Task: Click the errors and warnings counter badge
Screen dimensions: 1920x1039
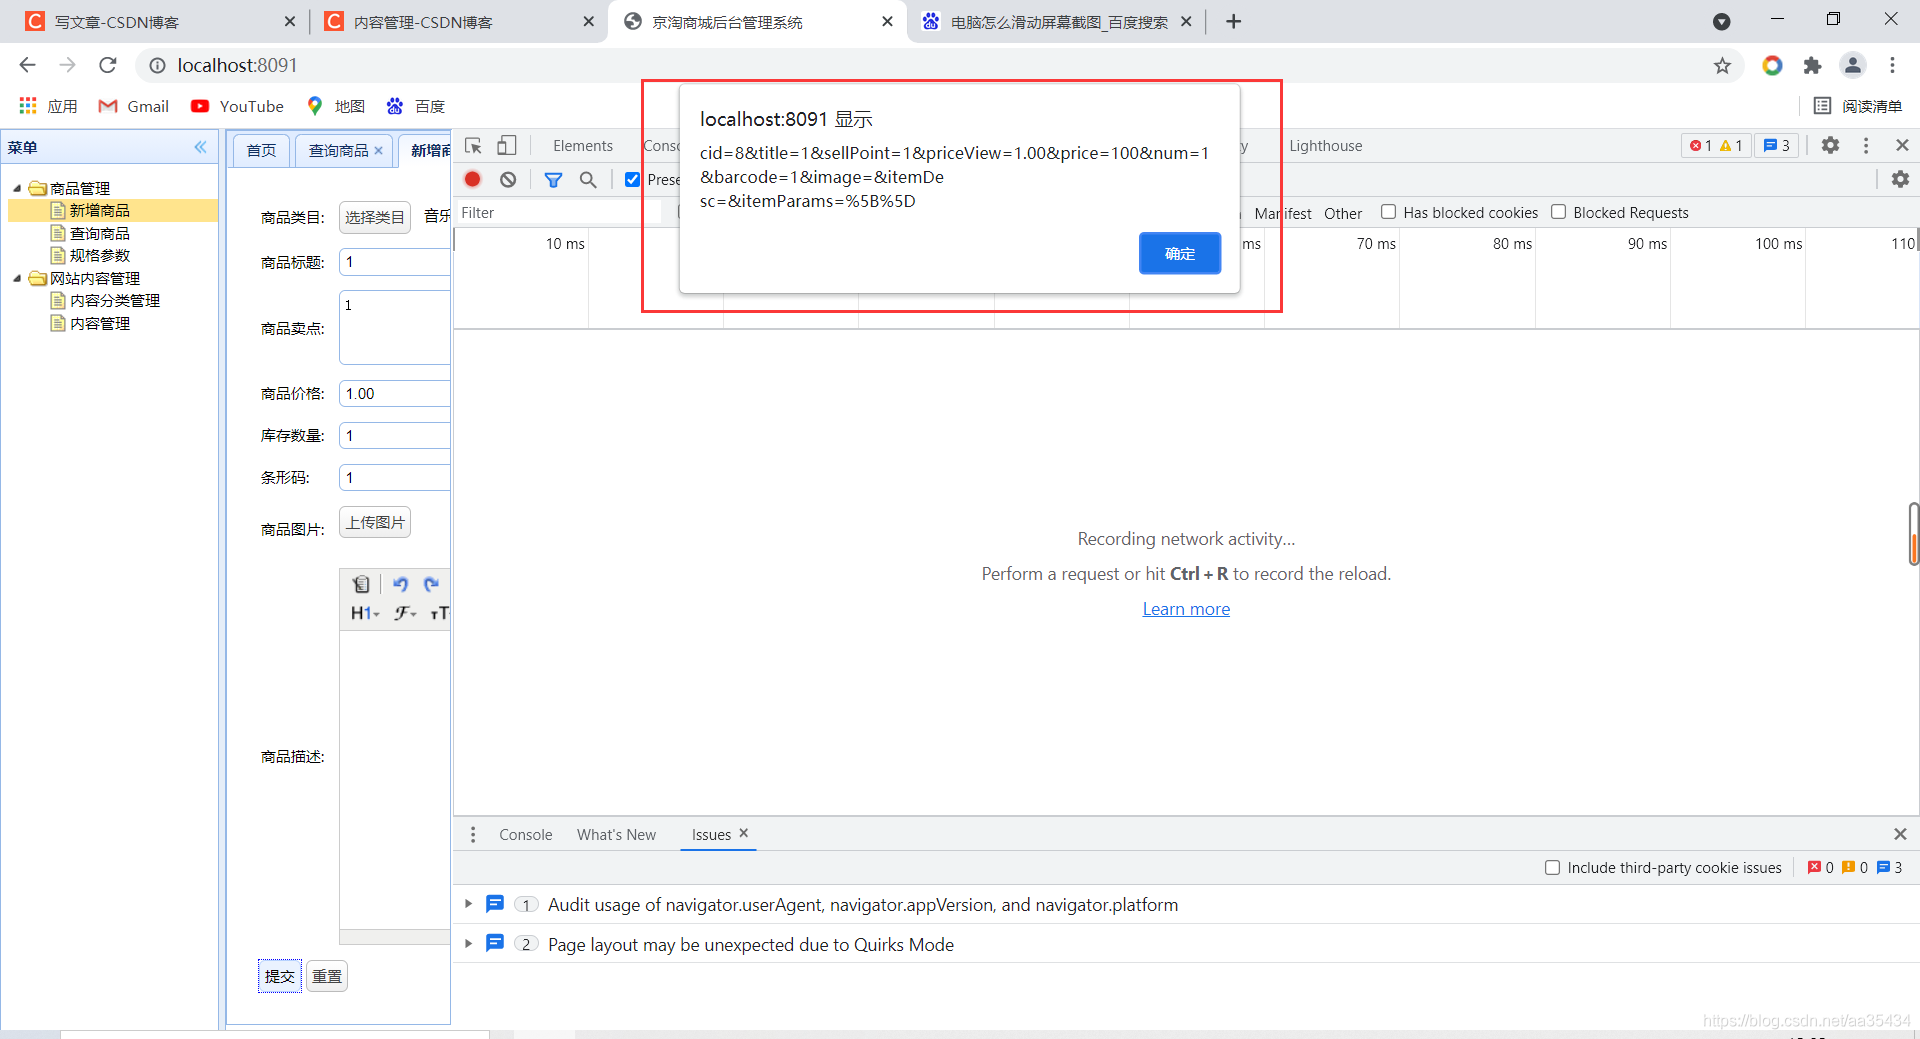Action: pyautogui.click(x=1716, y=145)
